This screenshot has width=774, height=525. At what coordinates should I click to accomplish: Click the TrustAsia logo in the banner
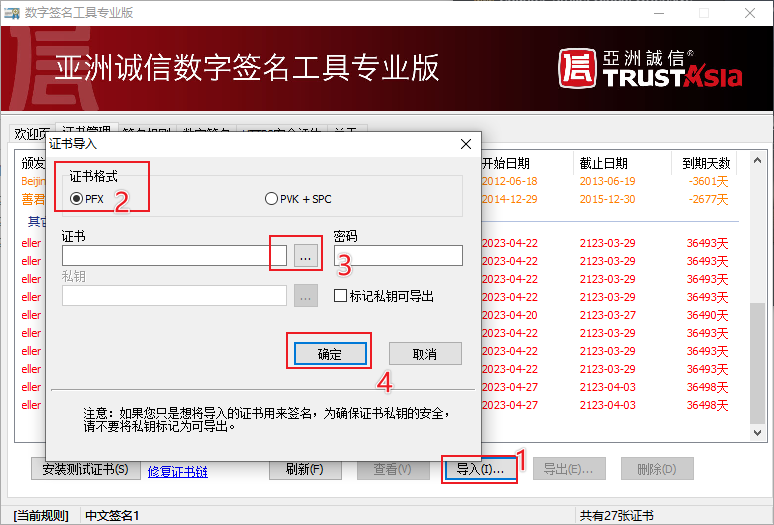(x=650, y=69)
